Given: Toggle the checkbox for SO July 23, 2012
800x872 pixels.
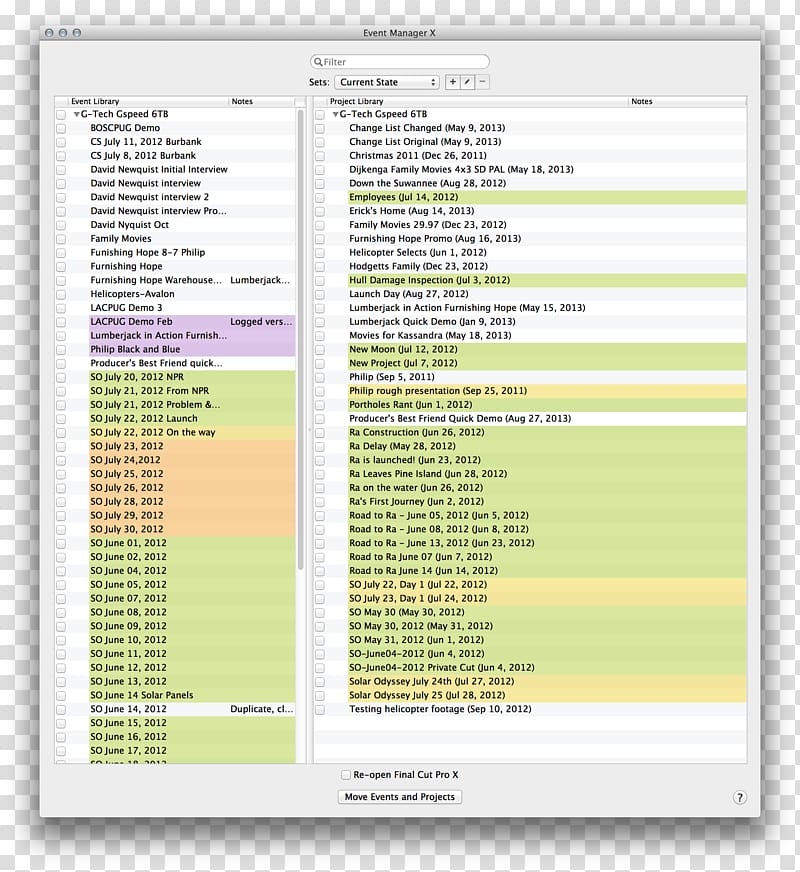Looking at the screenshot, I should tap(61, 447).
